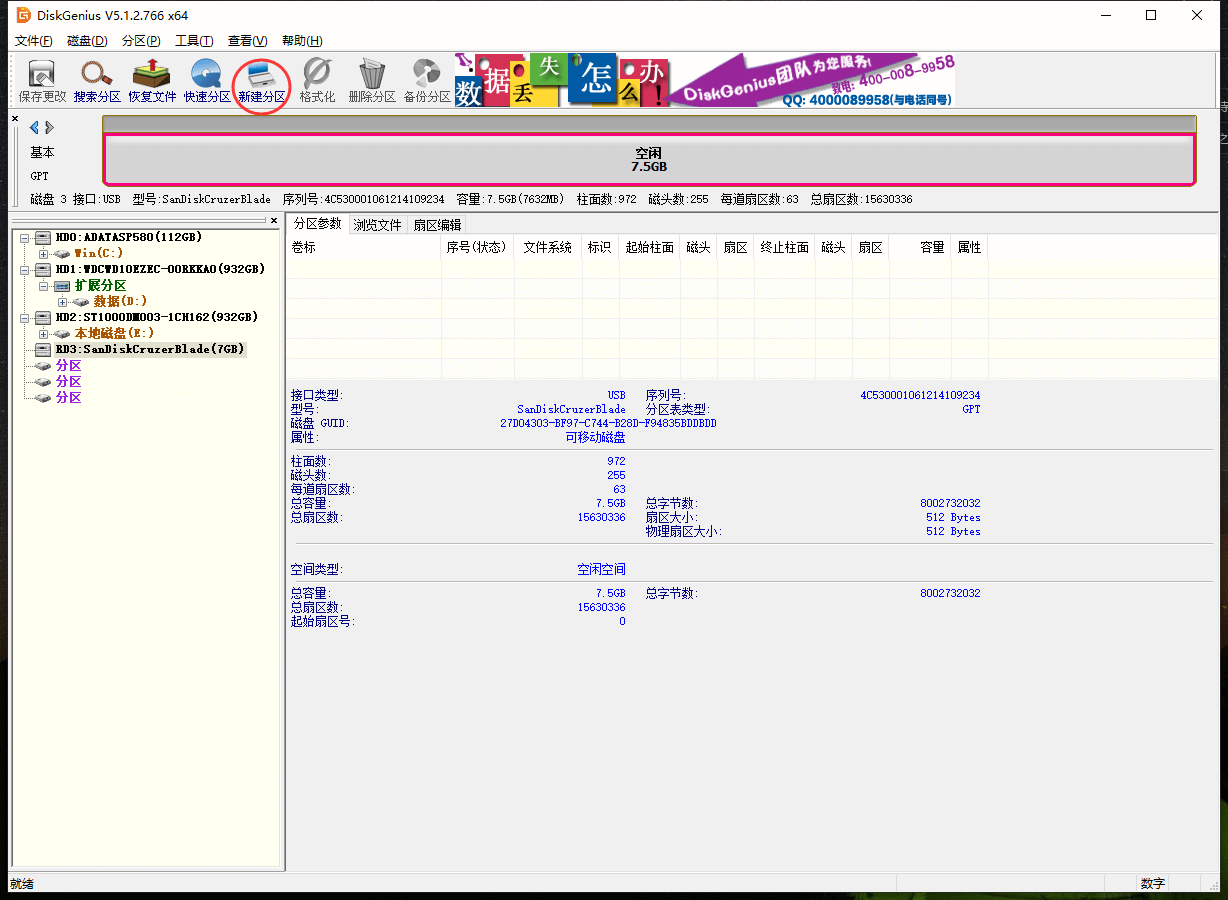The width and height of the screenshot is (1228, 900).
Task: Open the 工具(T) menu
Action: pyautogui.click(x=193, y=41)
